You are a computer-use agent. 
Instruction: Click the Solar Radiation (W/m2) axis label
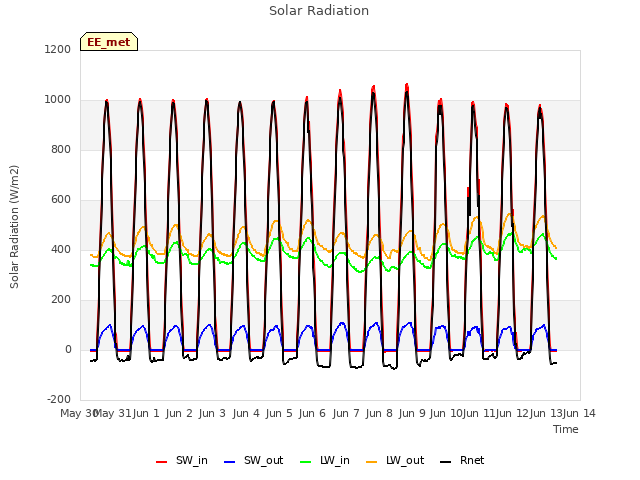tap(14, 227)
